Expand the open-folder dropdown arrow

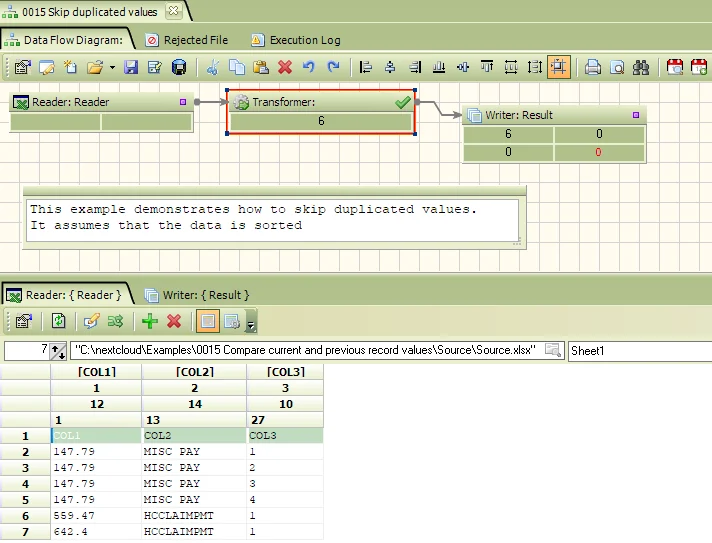(x=112, y=68)
